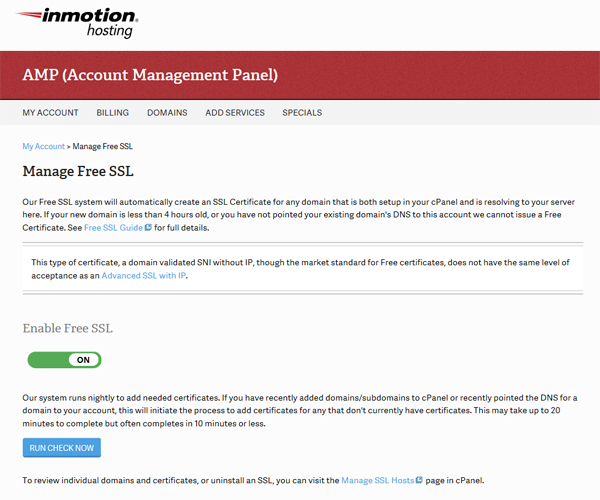Image resolution: width=600 pixels, height=500 pixels.
Task: Open the ADD SERVICES menu
Action: 235,113
